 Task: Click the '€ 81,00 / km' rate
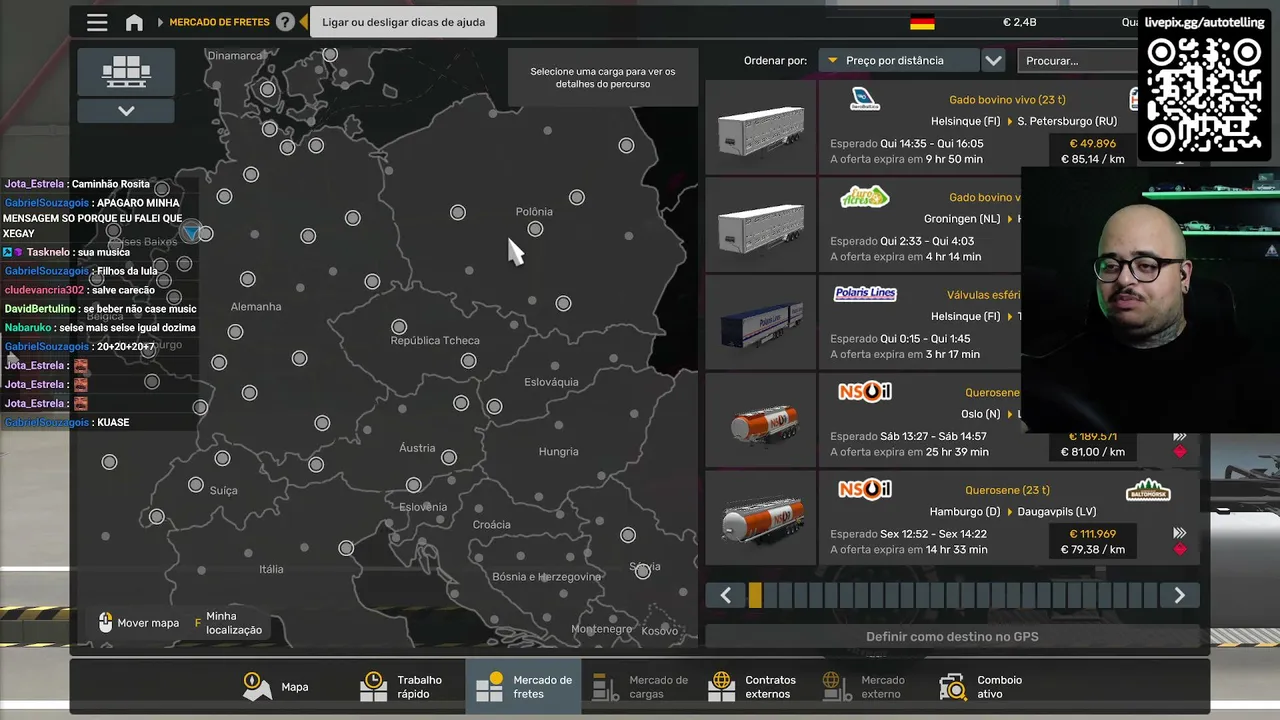click(x=1092, y=452)
